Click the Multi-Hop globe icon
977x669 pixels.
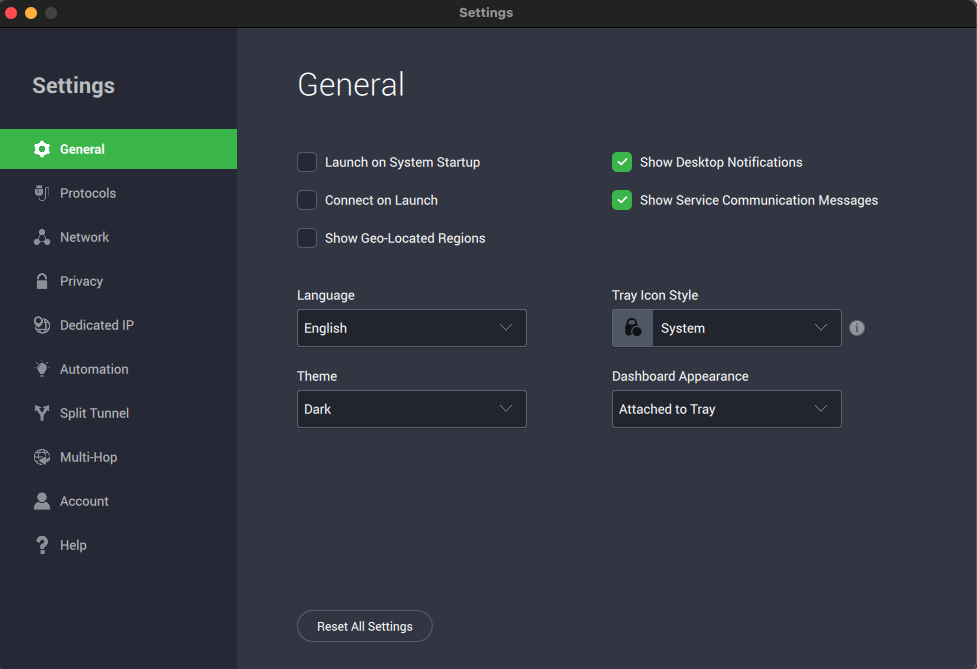(42, 457)
